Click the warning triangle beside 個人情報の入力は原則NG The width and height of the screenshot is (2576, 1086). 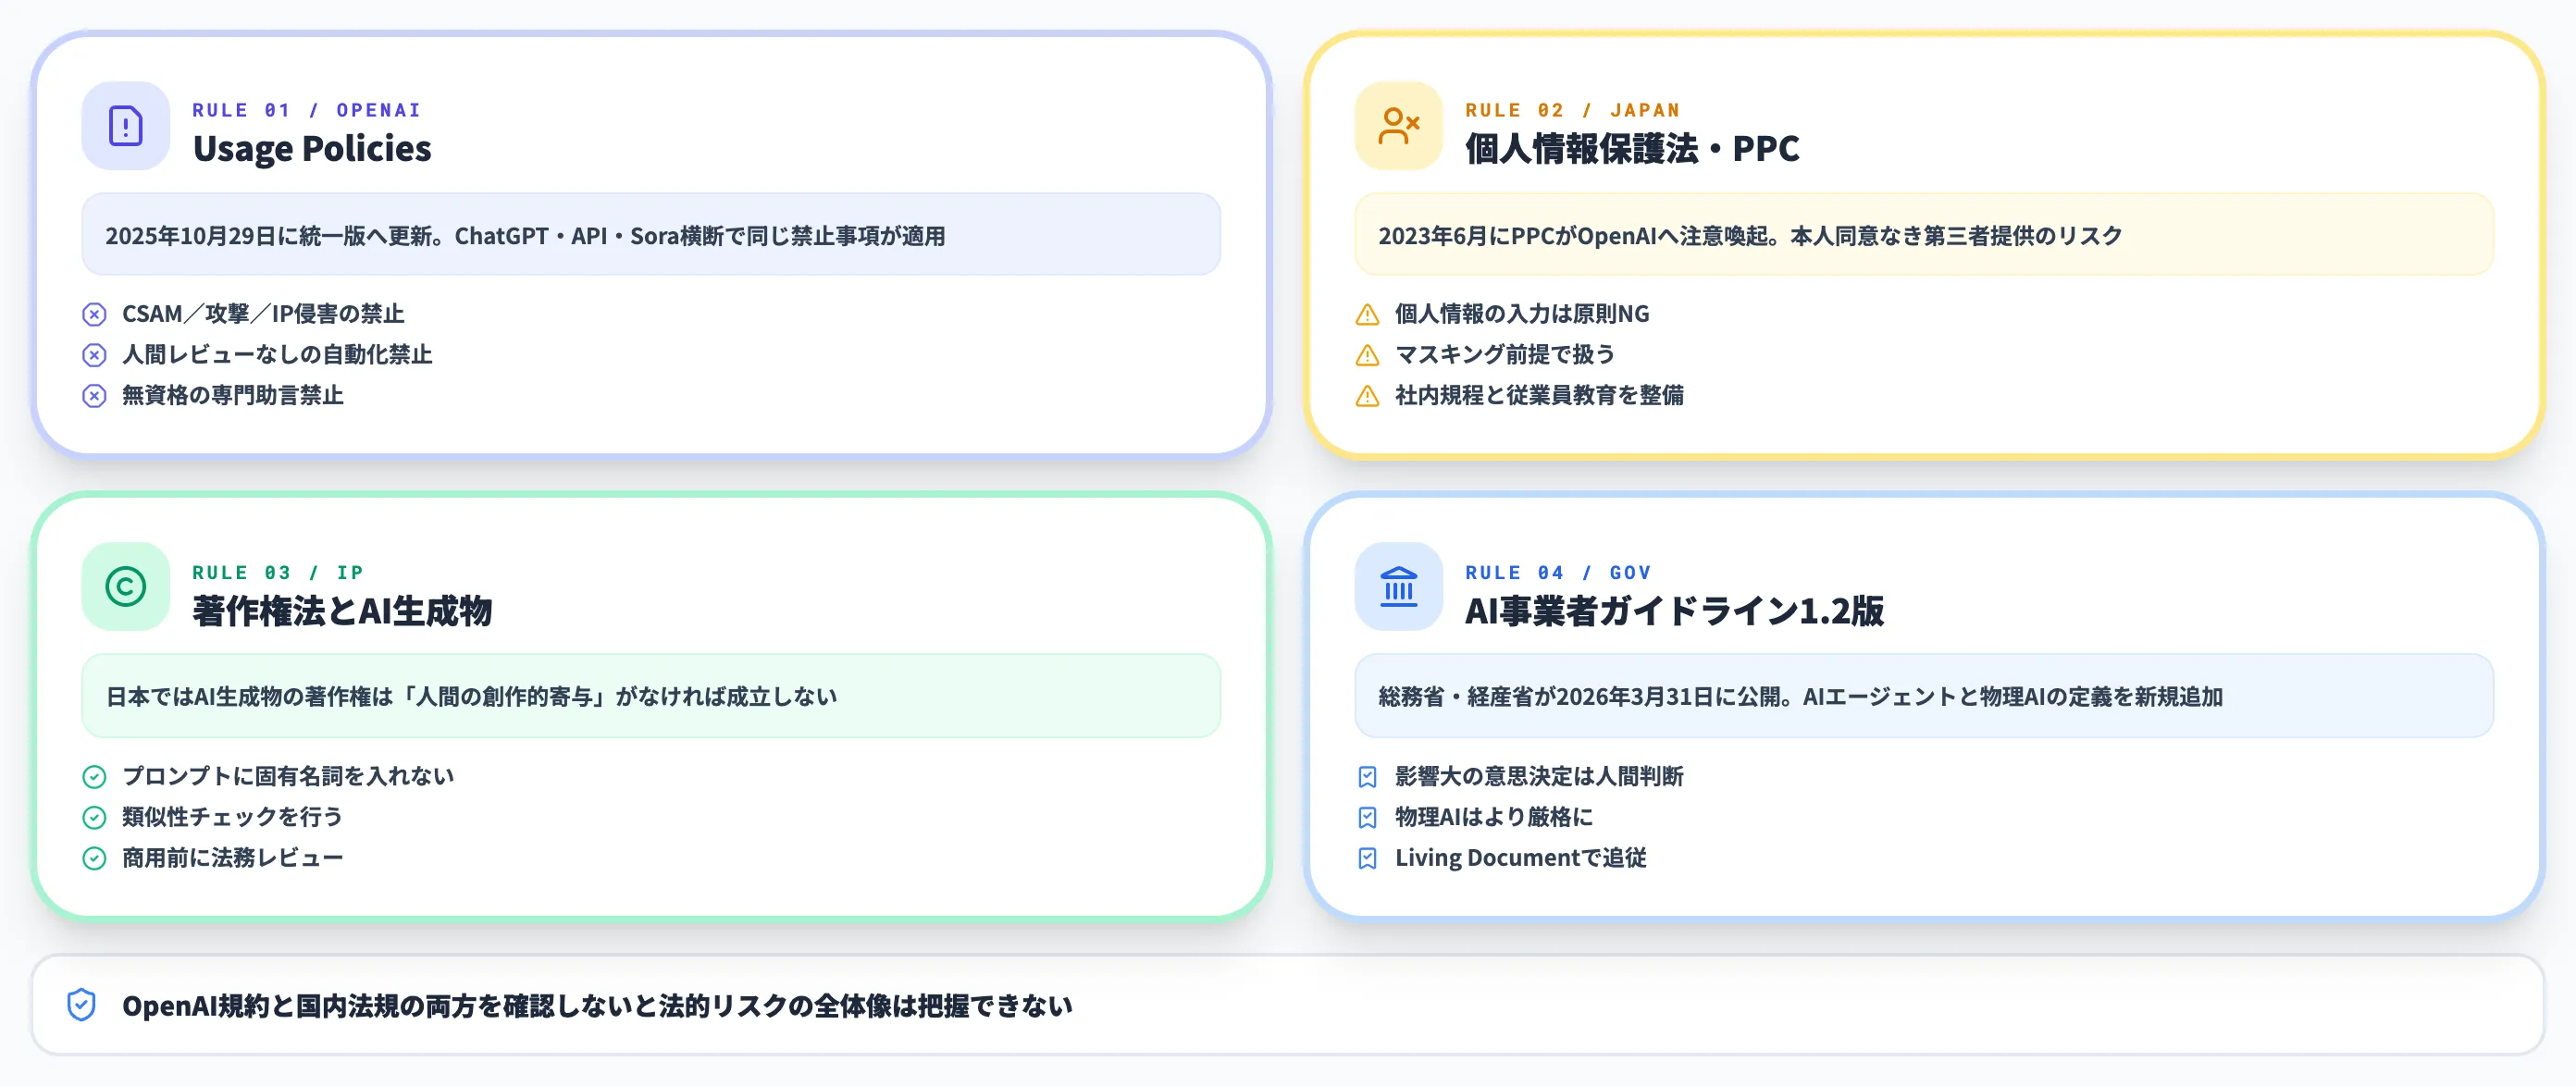pyautogui.click(x=1367, y=315)
